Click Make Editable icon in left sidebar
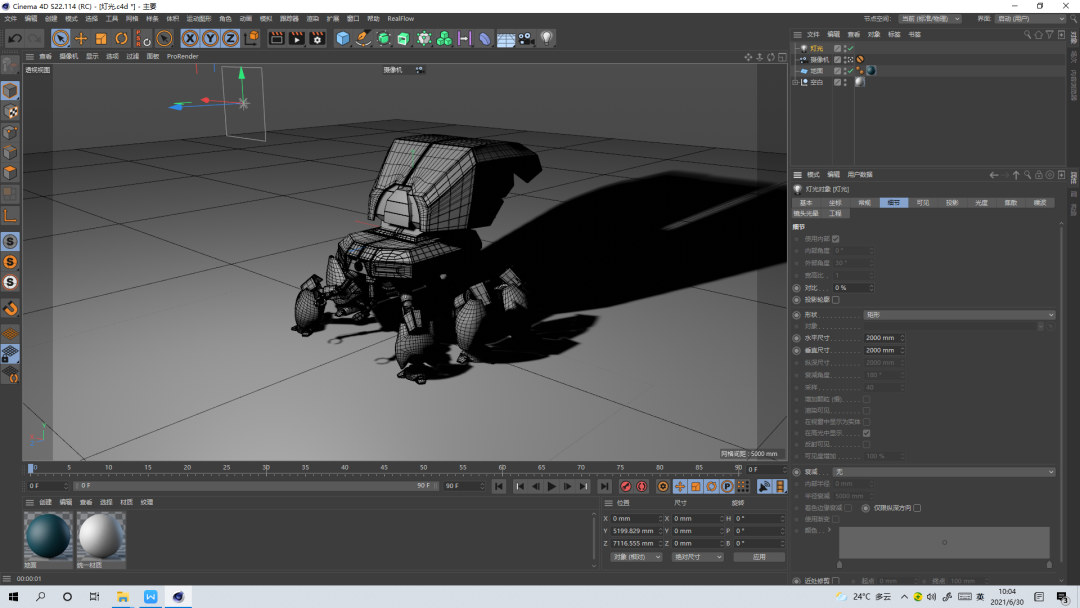The height and width of the screenshot is (608, 1080). click(x=10, y=65)
